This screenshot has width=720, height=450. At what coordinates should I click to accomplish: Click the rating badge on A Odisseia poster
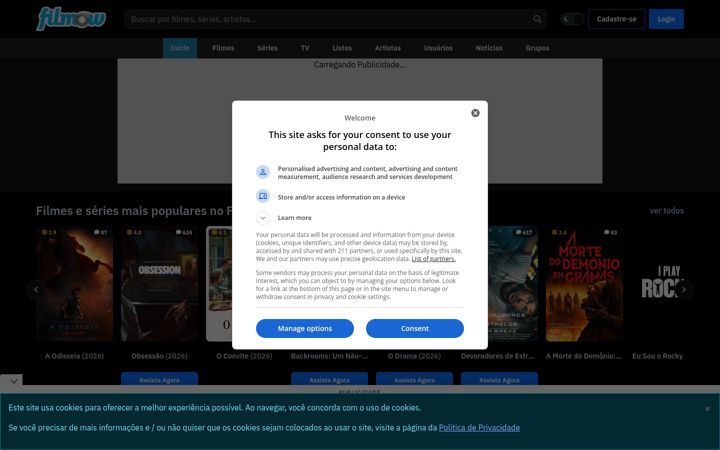50,232
